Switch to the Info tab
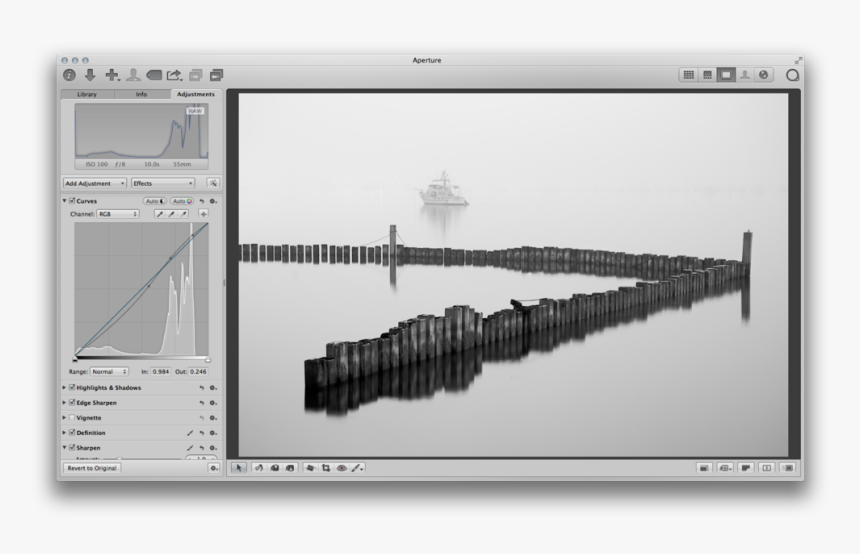The image size is (860, 554). 142,94
